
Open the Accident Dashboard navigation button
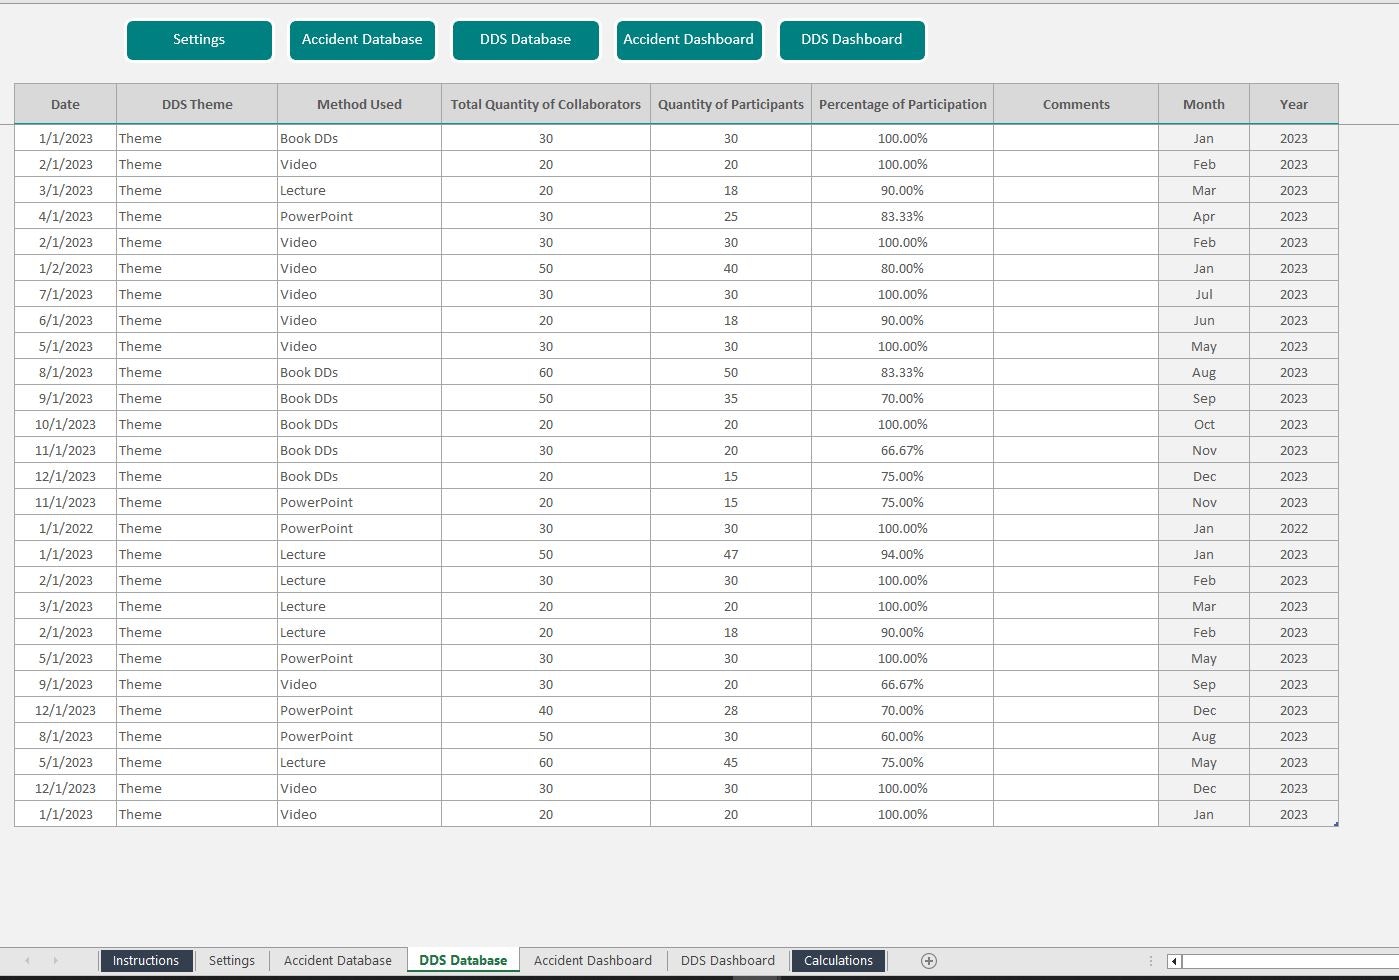688,40
